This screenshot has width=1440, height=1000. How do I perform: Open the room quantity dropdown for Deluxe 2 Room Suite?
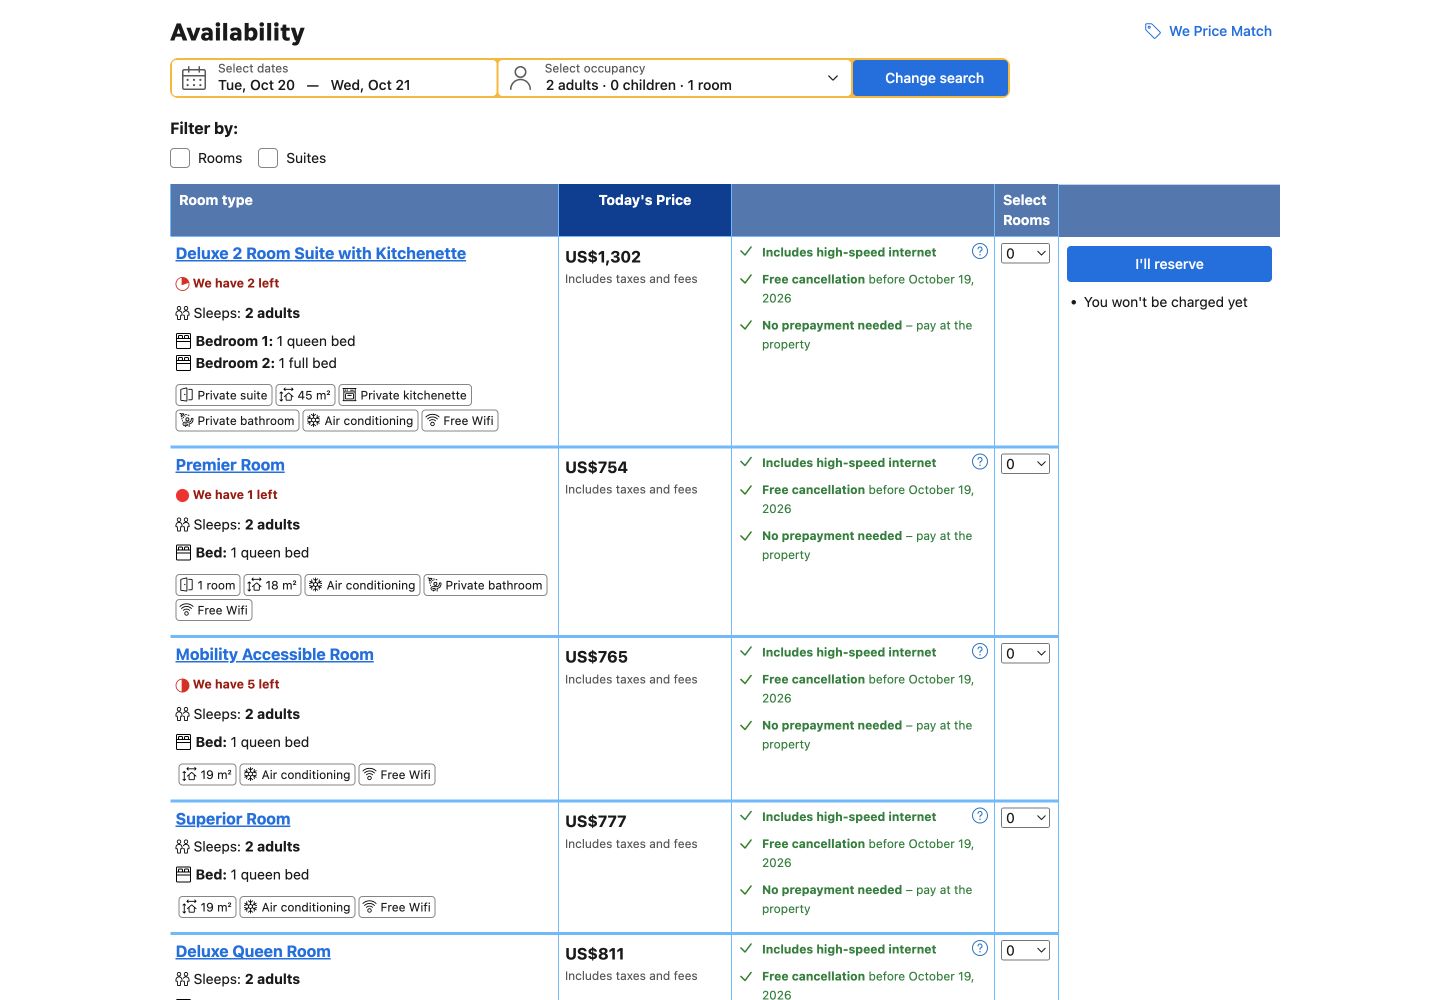tap(1026, 254)
